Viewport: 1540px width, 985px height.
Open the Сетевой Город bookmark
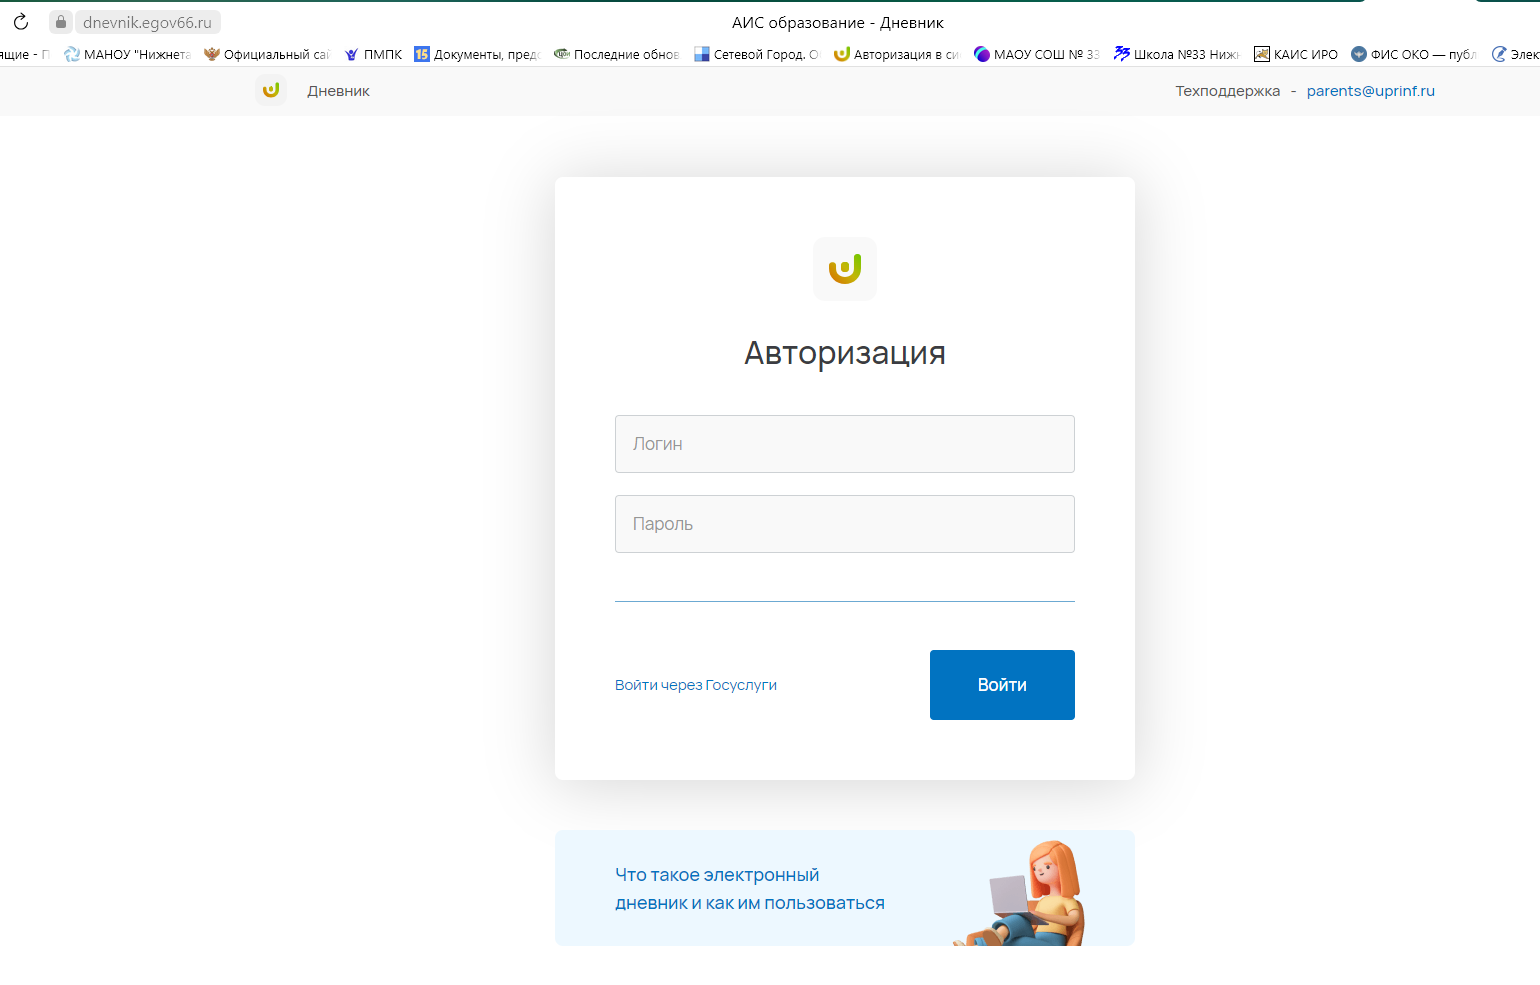point(757,54)
